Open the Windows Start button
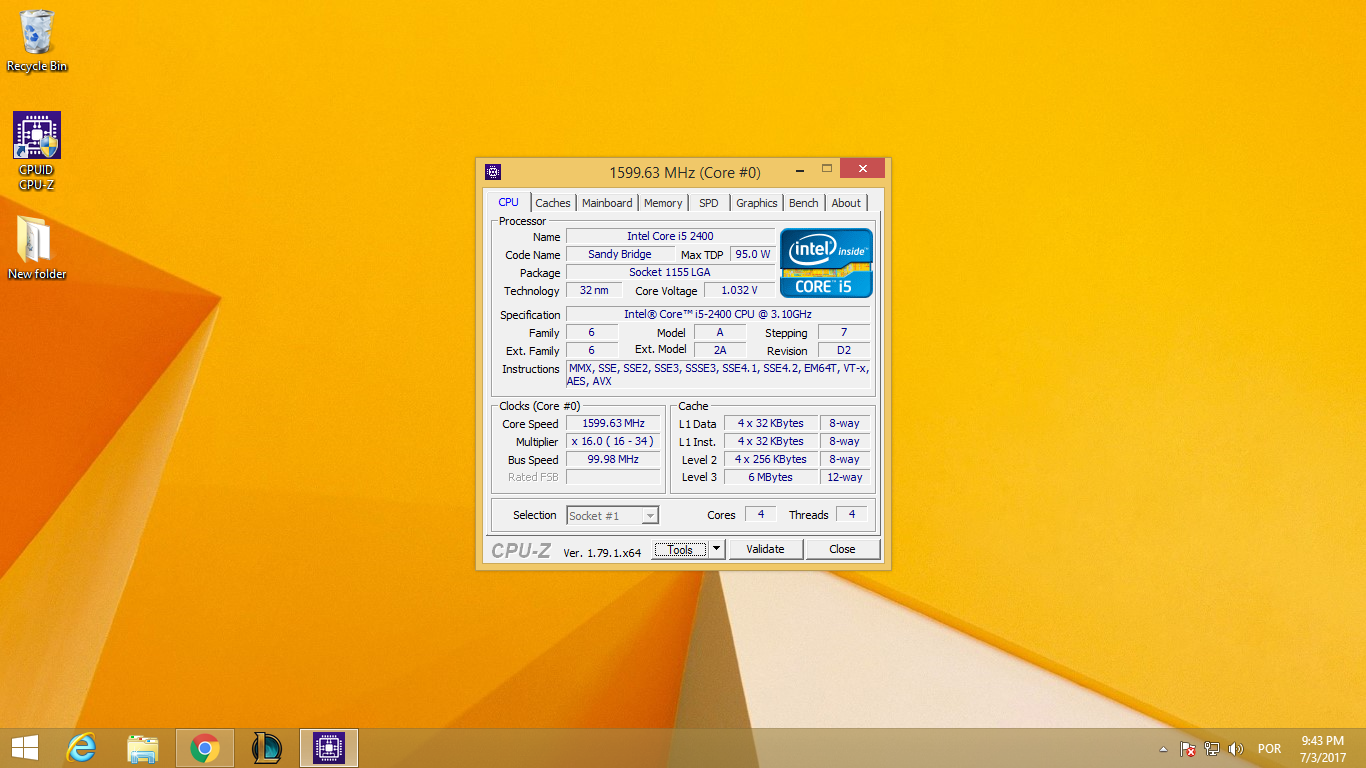Screen dimensions: 1366x768 tap(25, 748)
